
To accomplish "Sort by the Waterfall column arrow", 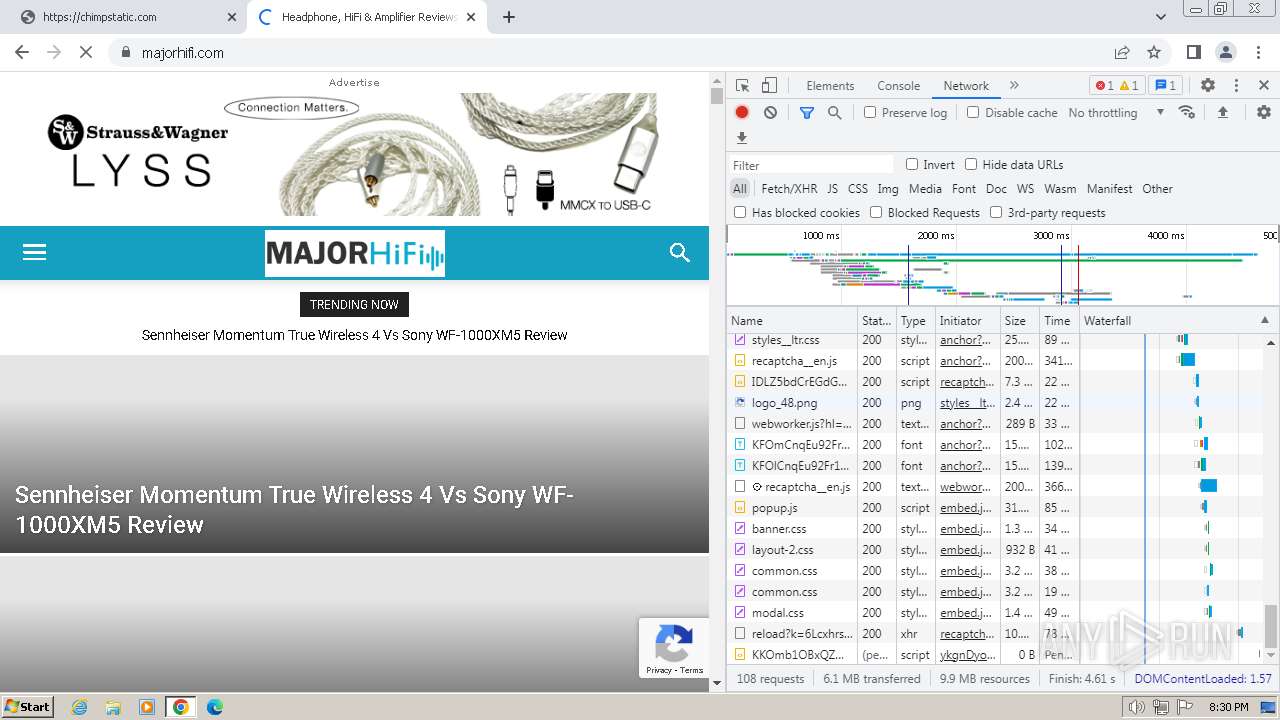I will 1264,321.
